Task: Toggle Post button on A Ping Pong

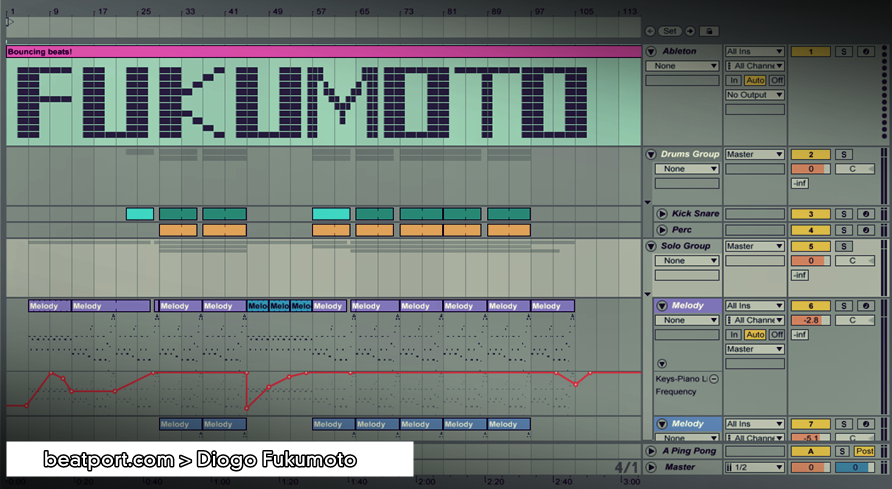Action: [865, 451]
